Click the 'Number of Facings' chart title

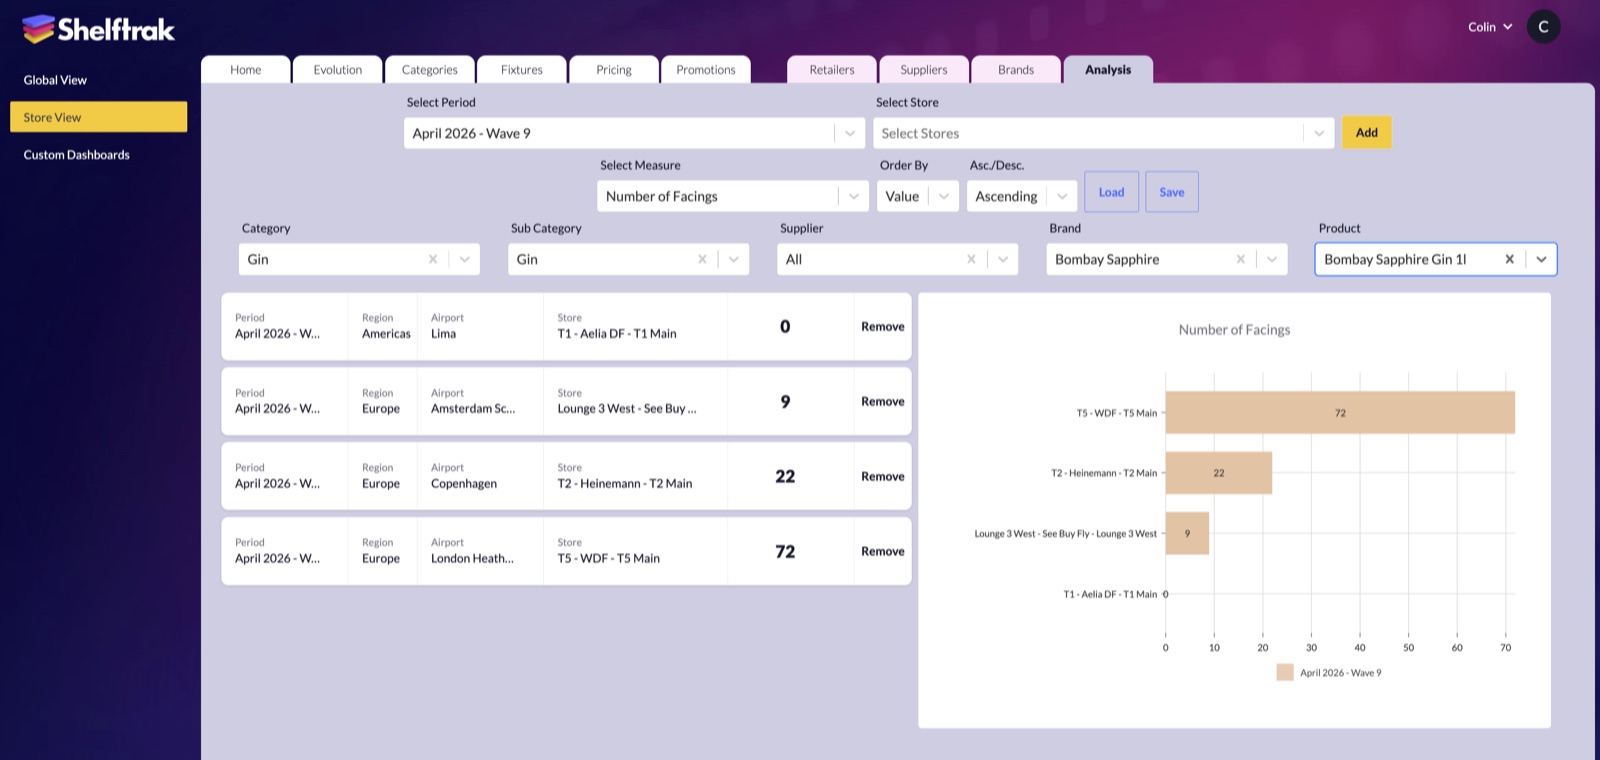coord(1234,330)
